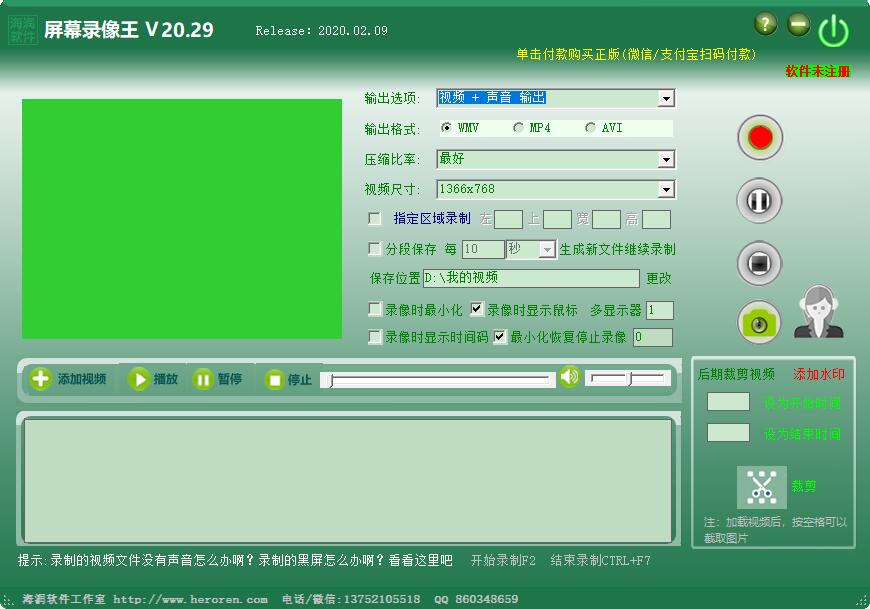The height and width of the screenshot is (609, 870).
Task: Click 添加水印 to add watermark
Action: click(818, 374)
